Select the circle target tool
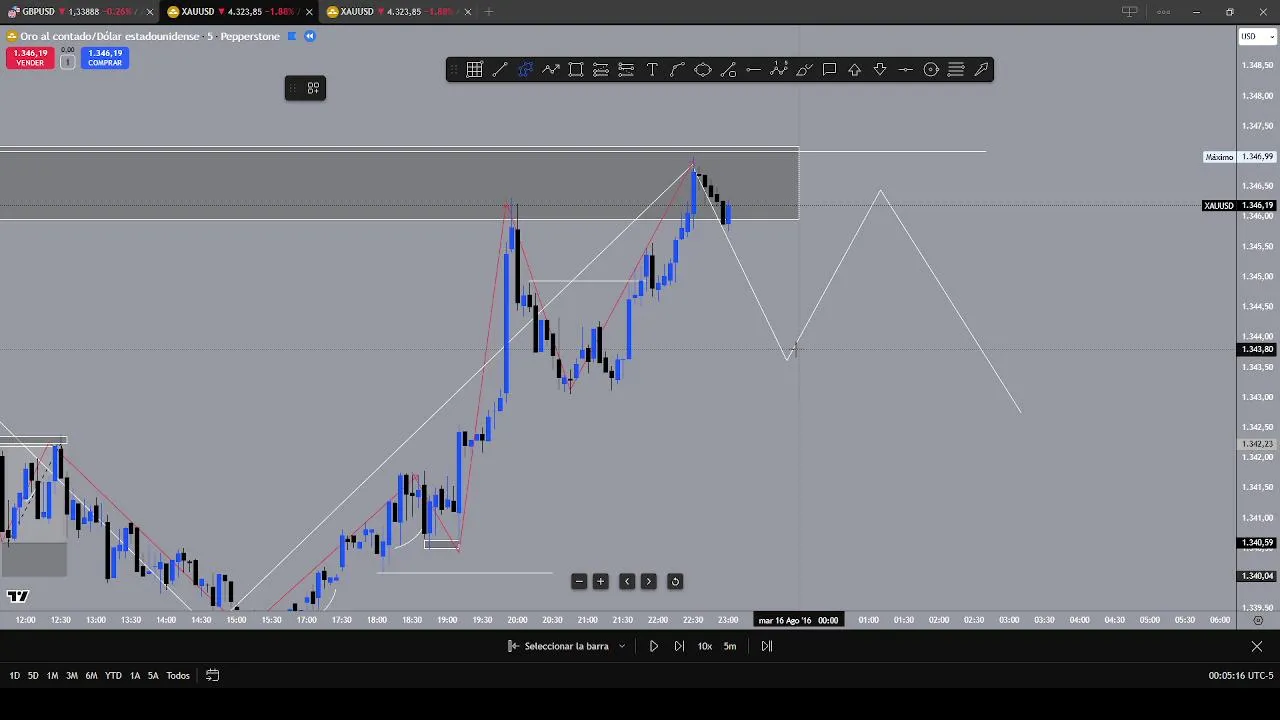Image resolution: width=1280 pixels, height=720 pixels. tap(931, 69)
